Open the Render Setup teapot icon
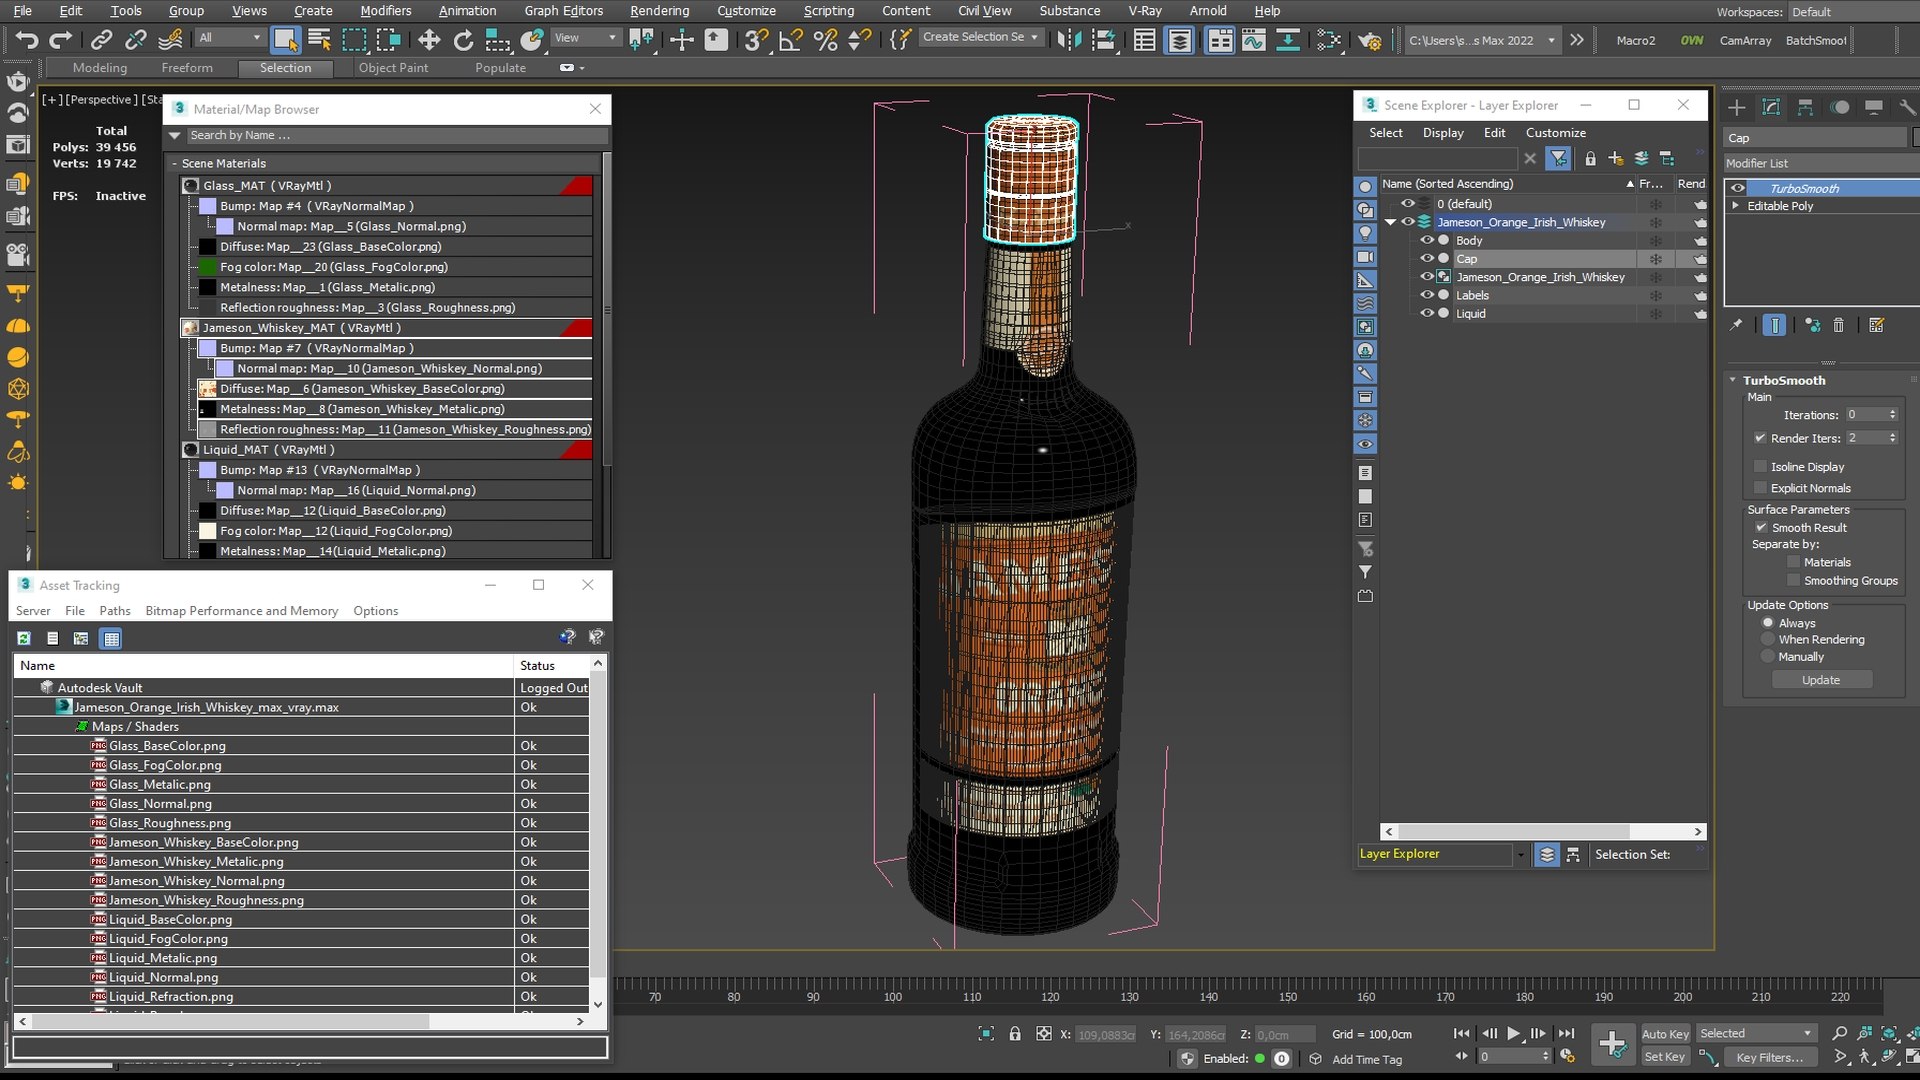 [1370, 40]
